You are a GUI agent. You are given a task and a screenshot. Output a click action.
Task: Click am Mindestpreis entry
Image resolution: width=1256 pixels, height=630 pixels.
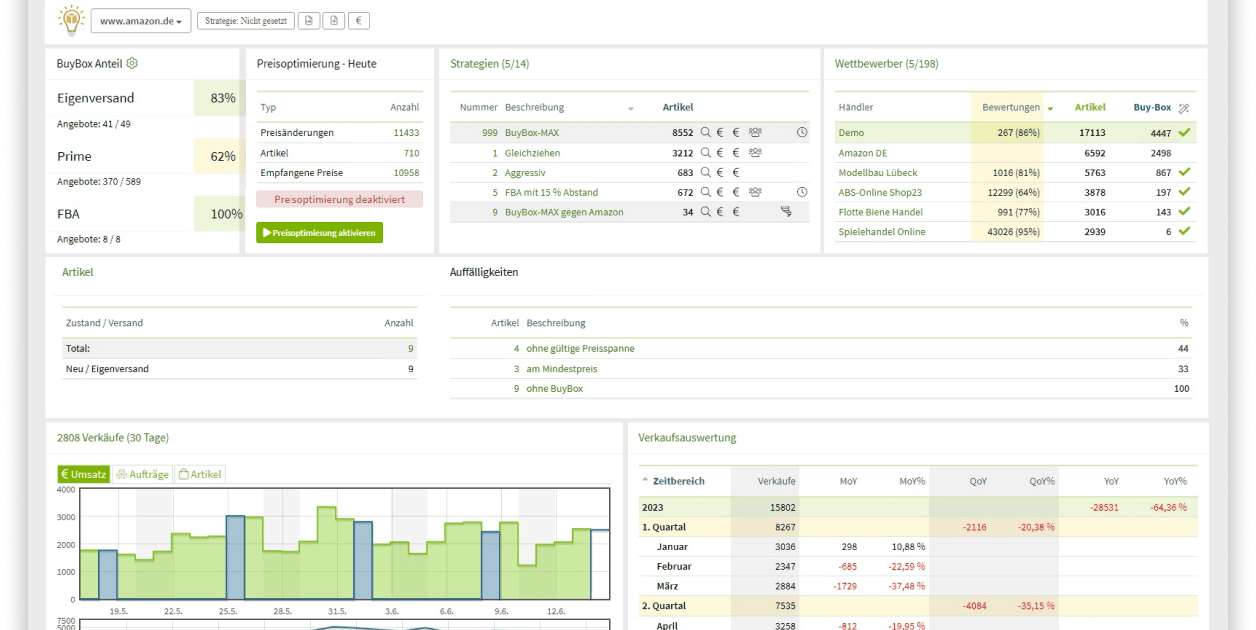(x=562, y=368)
